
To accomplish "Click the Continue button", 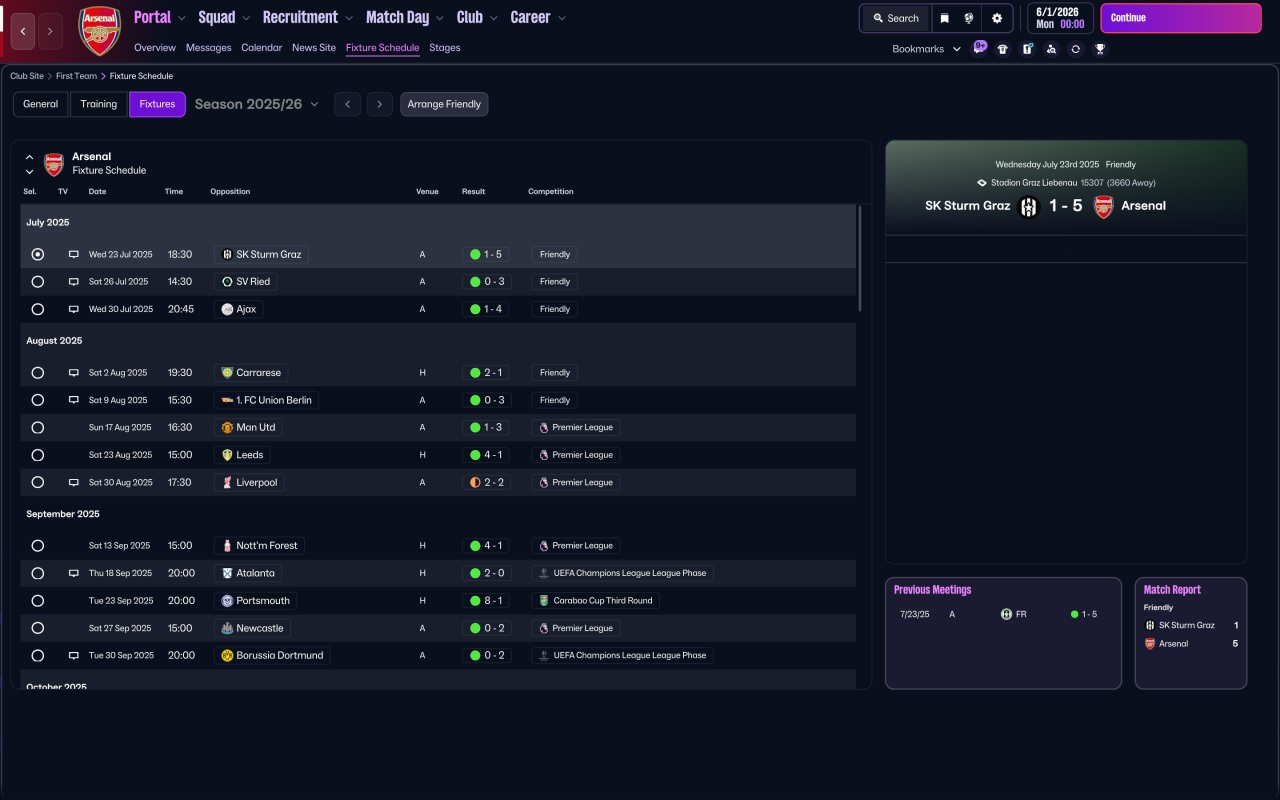I will (1181, 18).
